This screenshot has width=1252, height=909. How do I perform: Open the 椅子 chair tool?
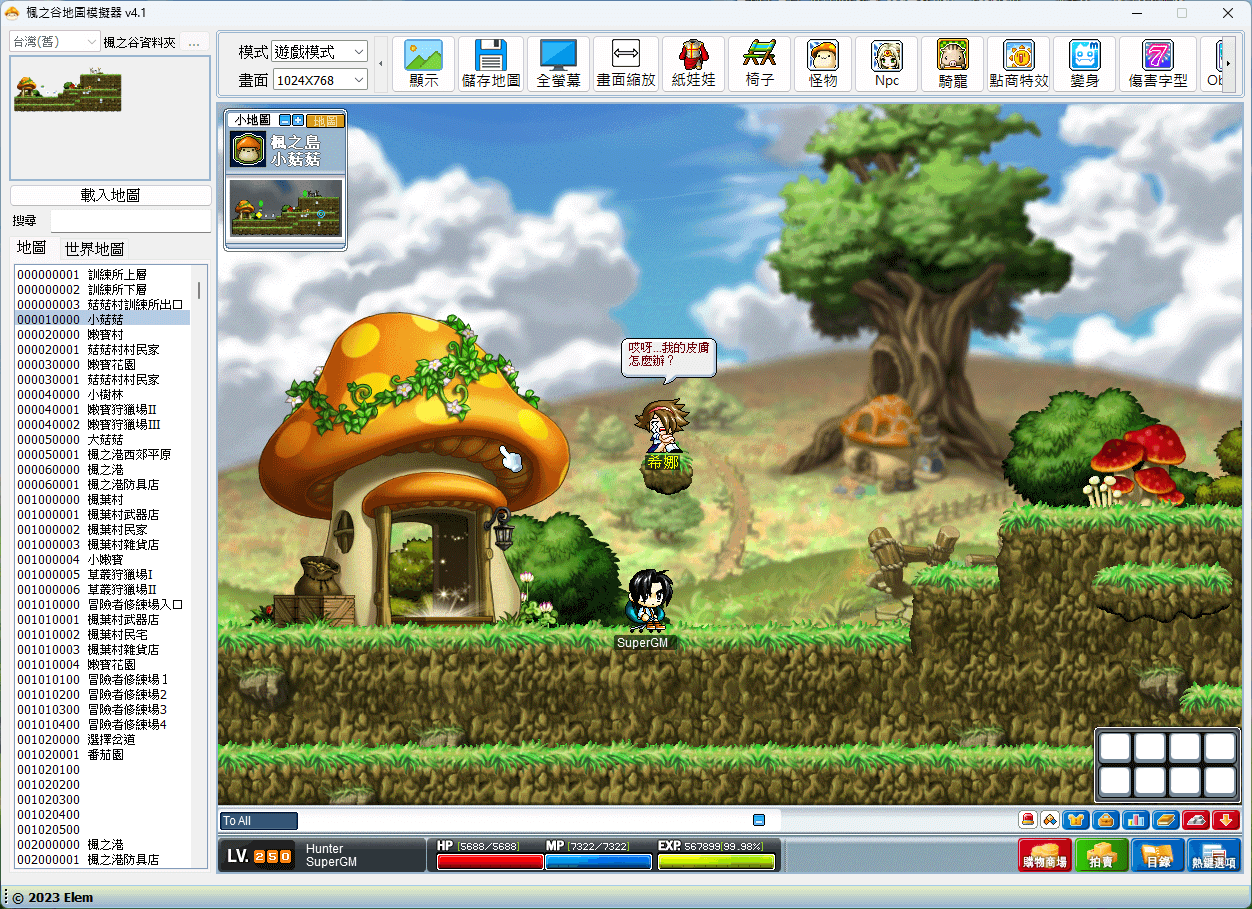[760, 64]
